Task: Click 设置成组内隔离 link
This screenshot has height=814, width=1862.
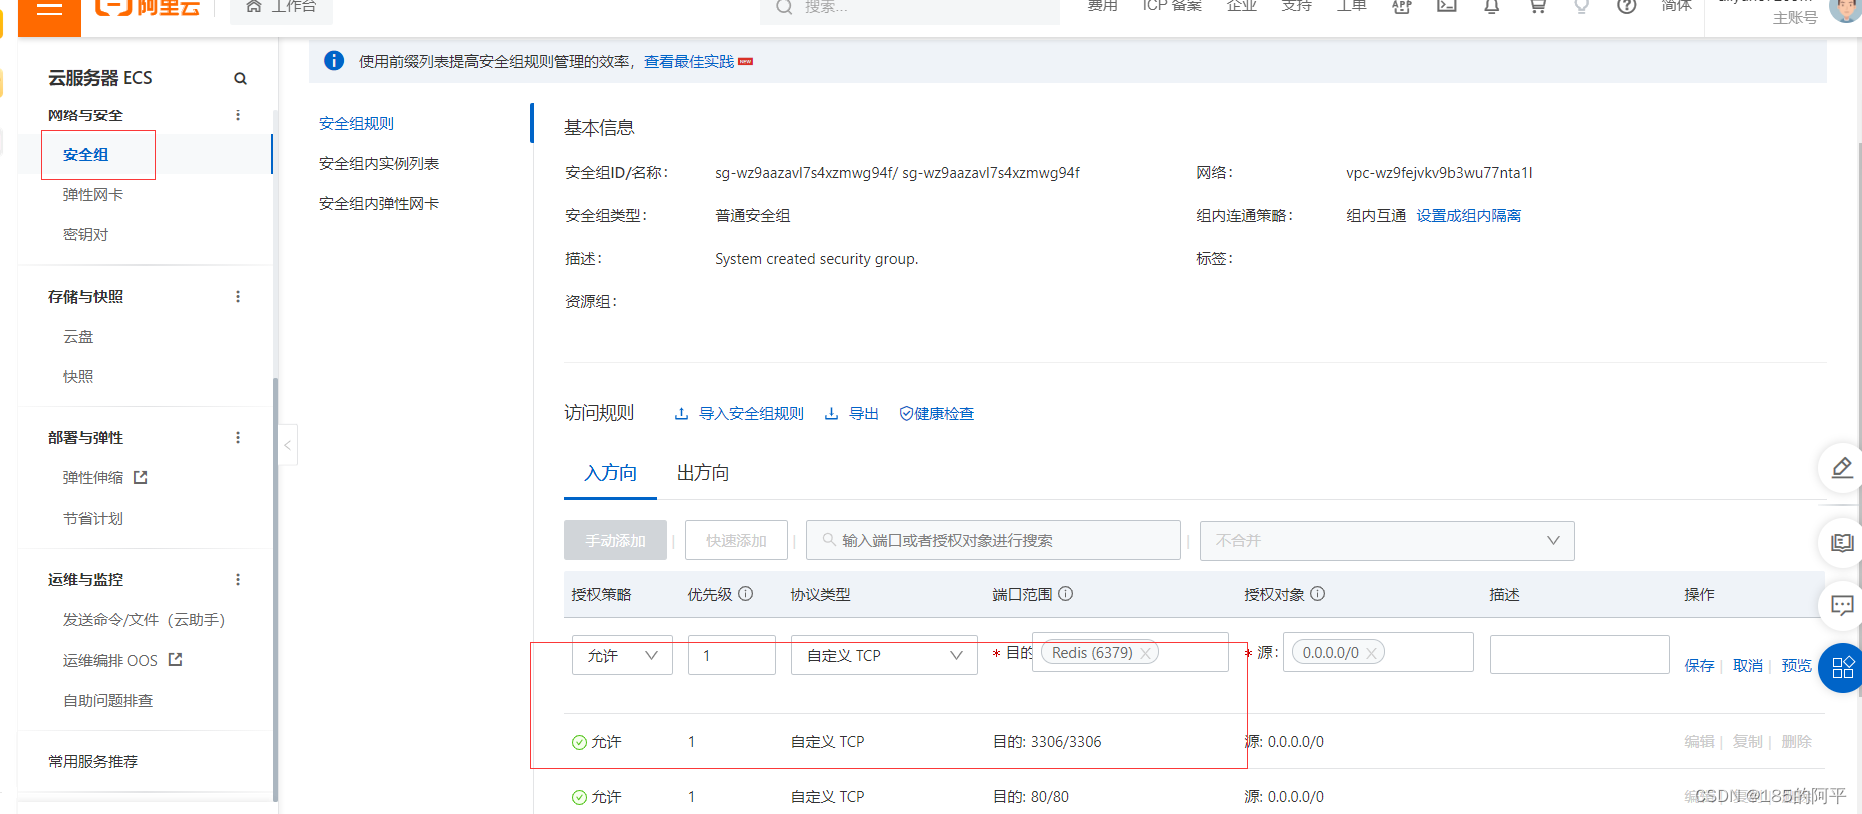Action: [1468, 216]
